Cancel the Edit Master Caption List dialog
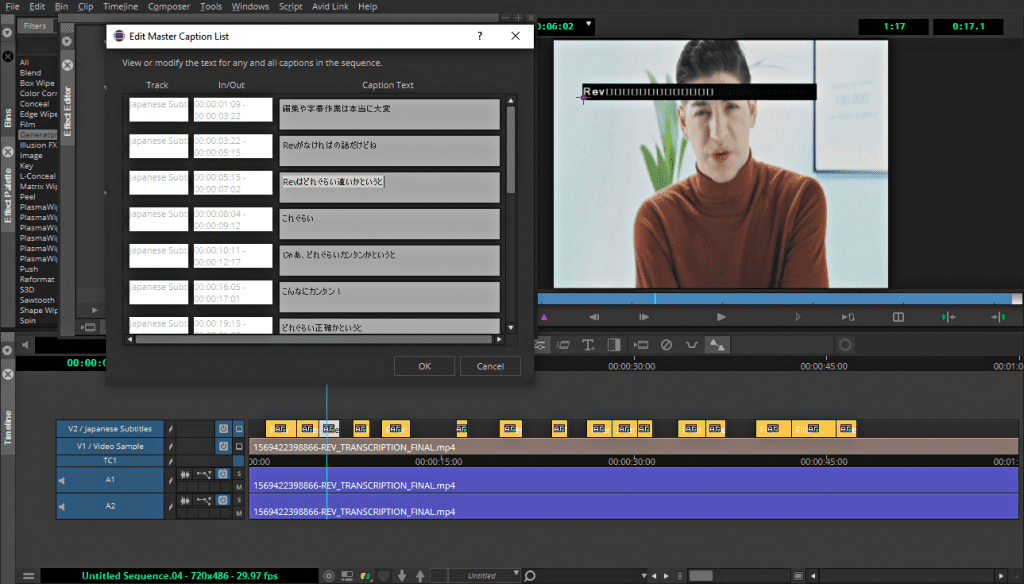Screen dimensions: 1024x584 pos(490,366)
